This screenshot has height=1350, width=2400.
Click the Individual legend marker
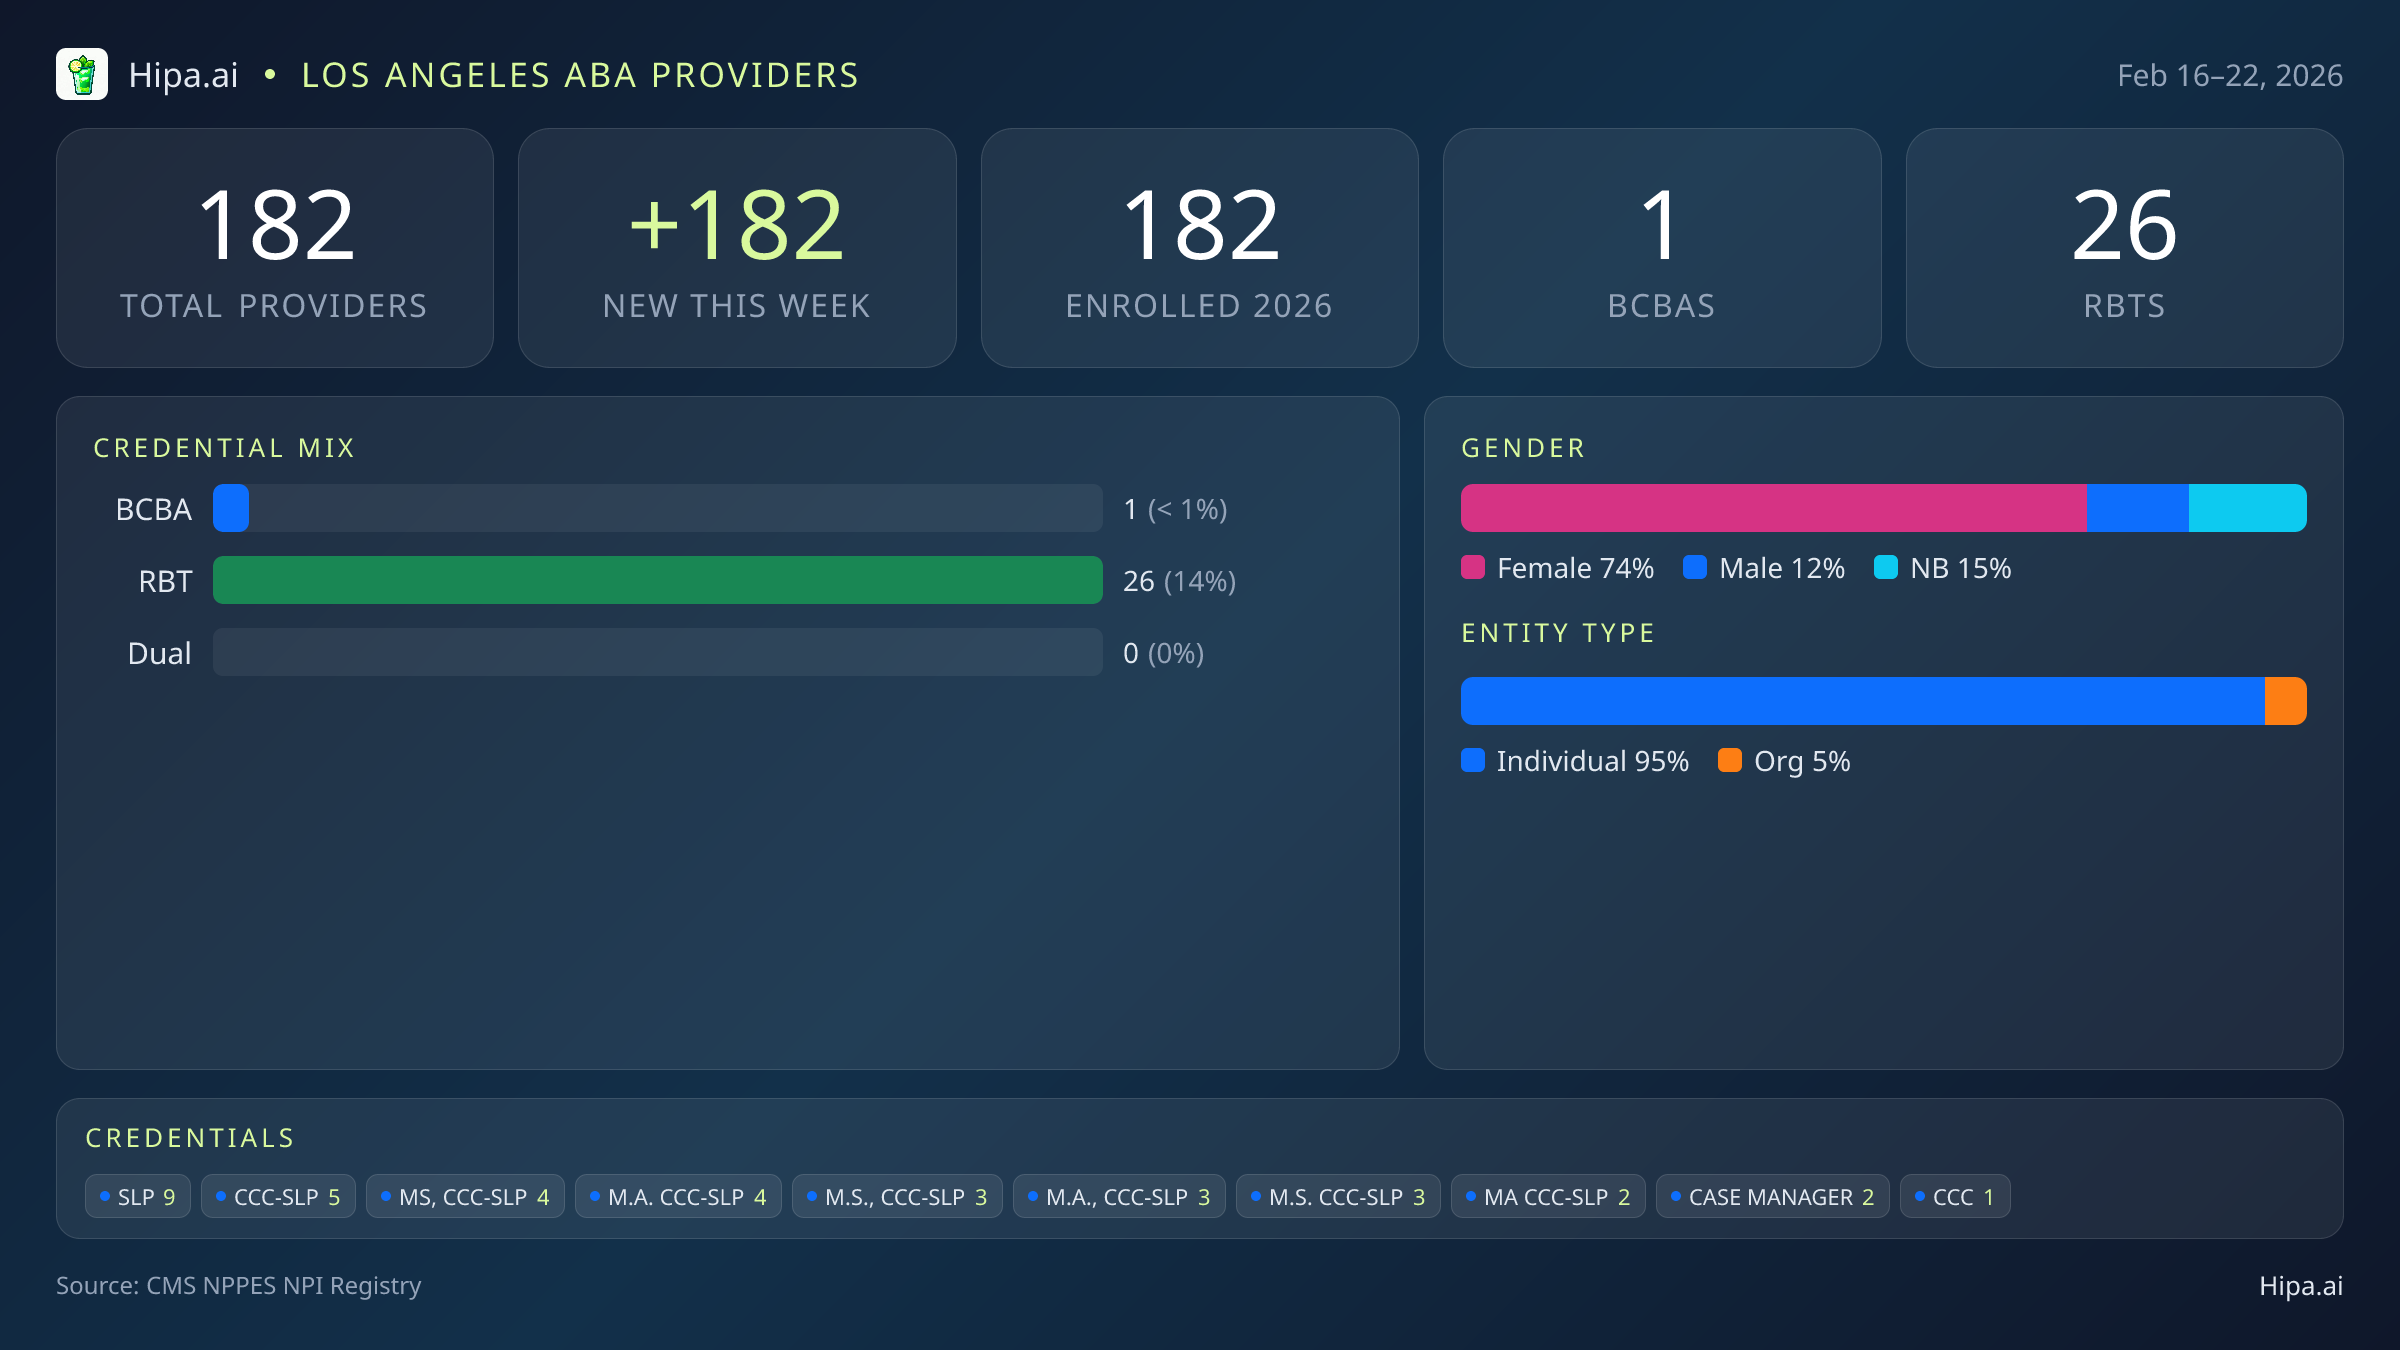(1474, 761)
